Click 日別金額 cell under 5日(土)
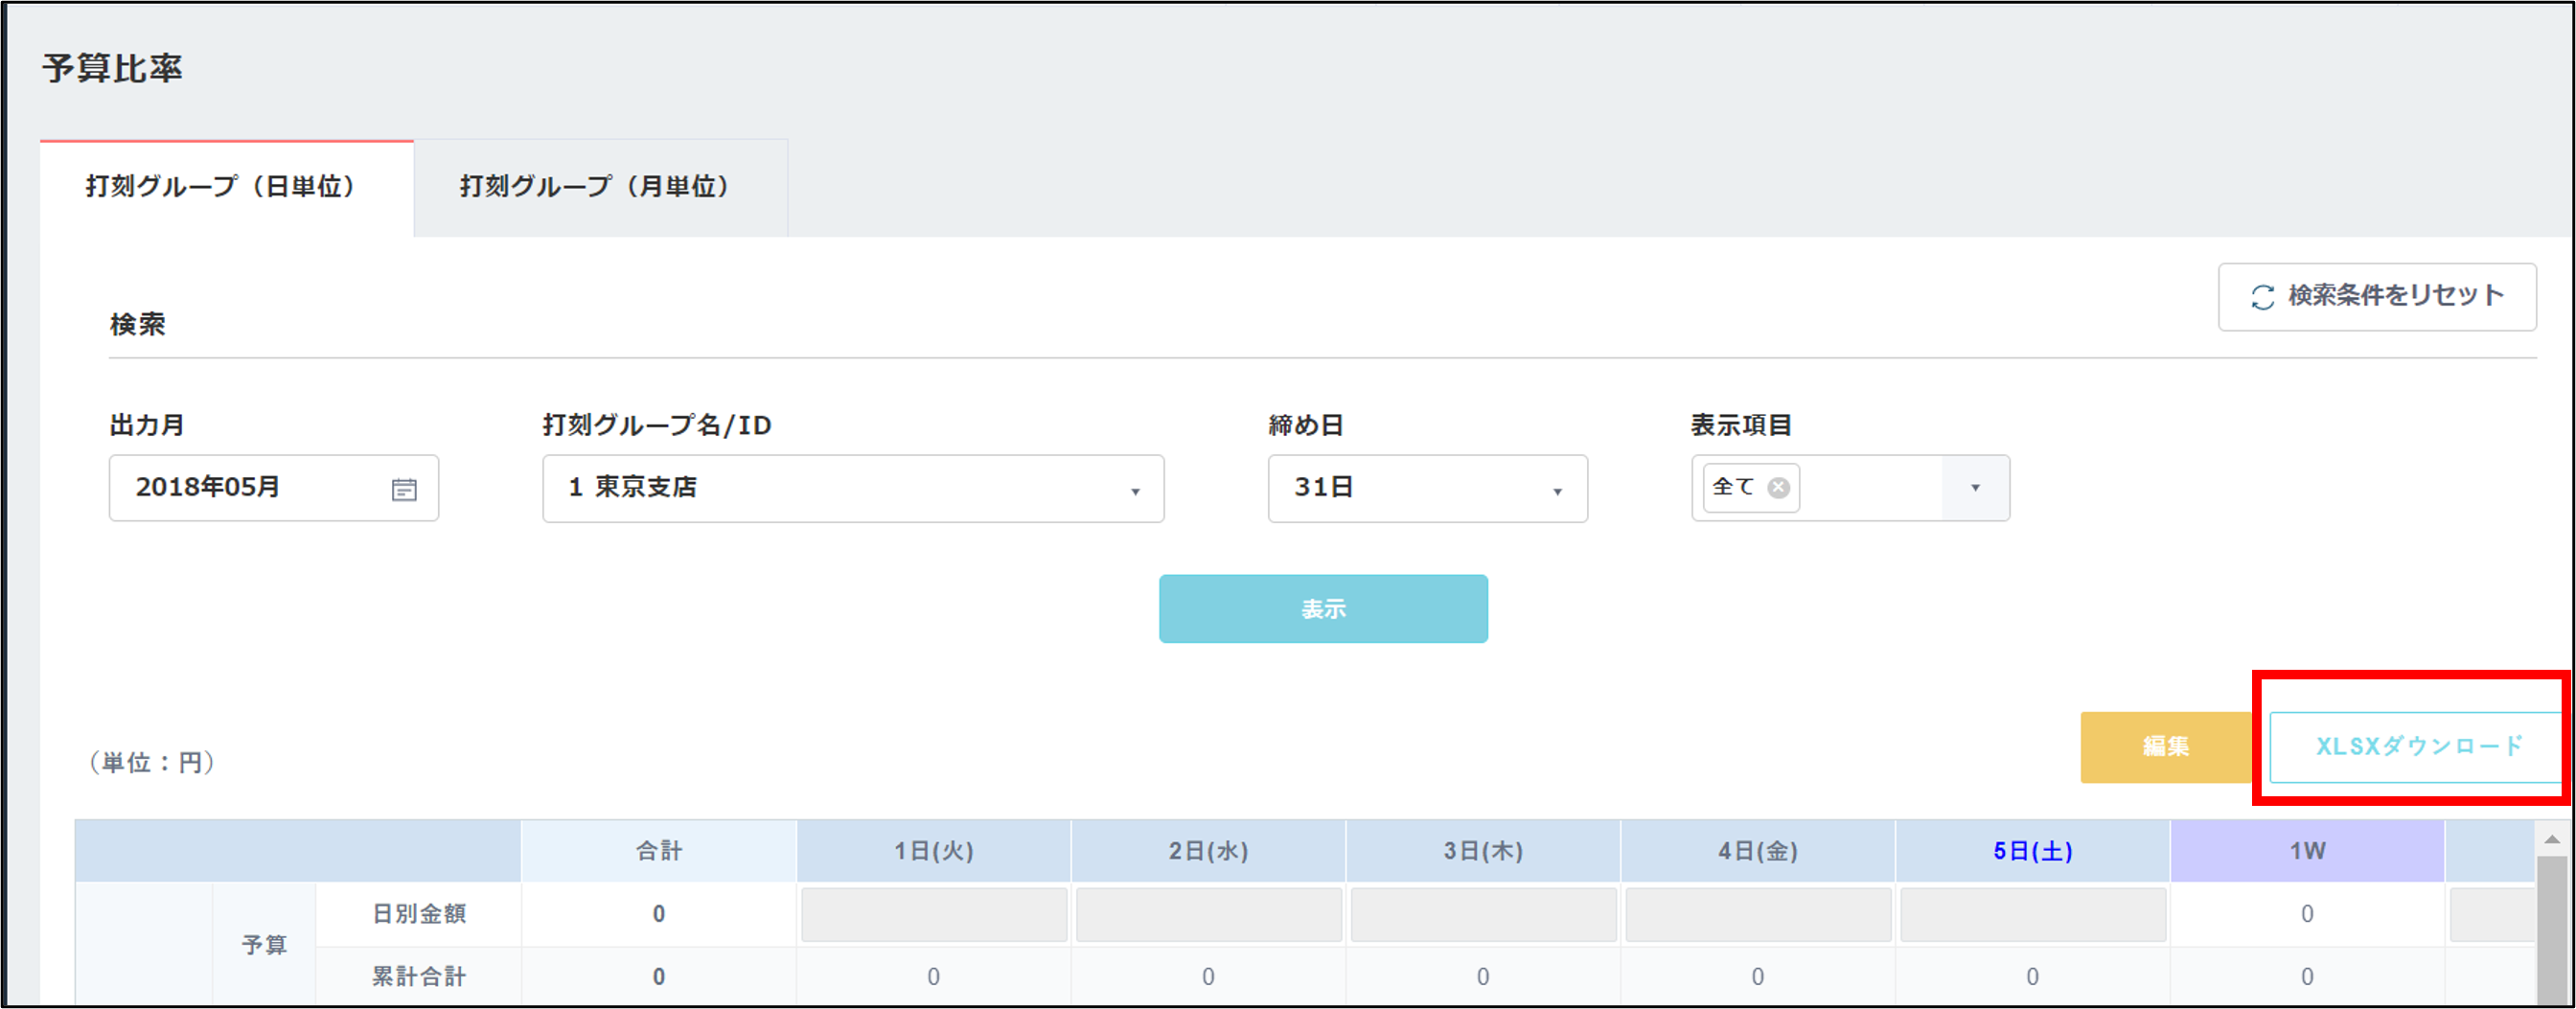The height and width of the screenshot is (1009, 2576). click(2032, 914)
